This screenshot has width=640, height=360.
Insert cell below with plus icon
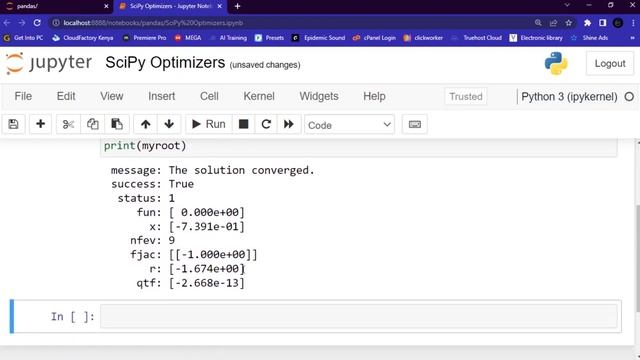coord(40,124)
